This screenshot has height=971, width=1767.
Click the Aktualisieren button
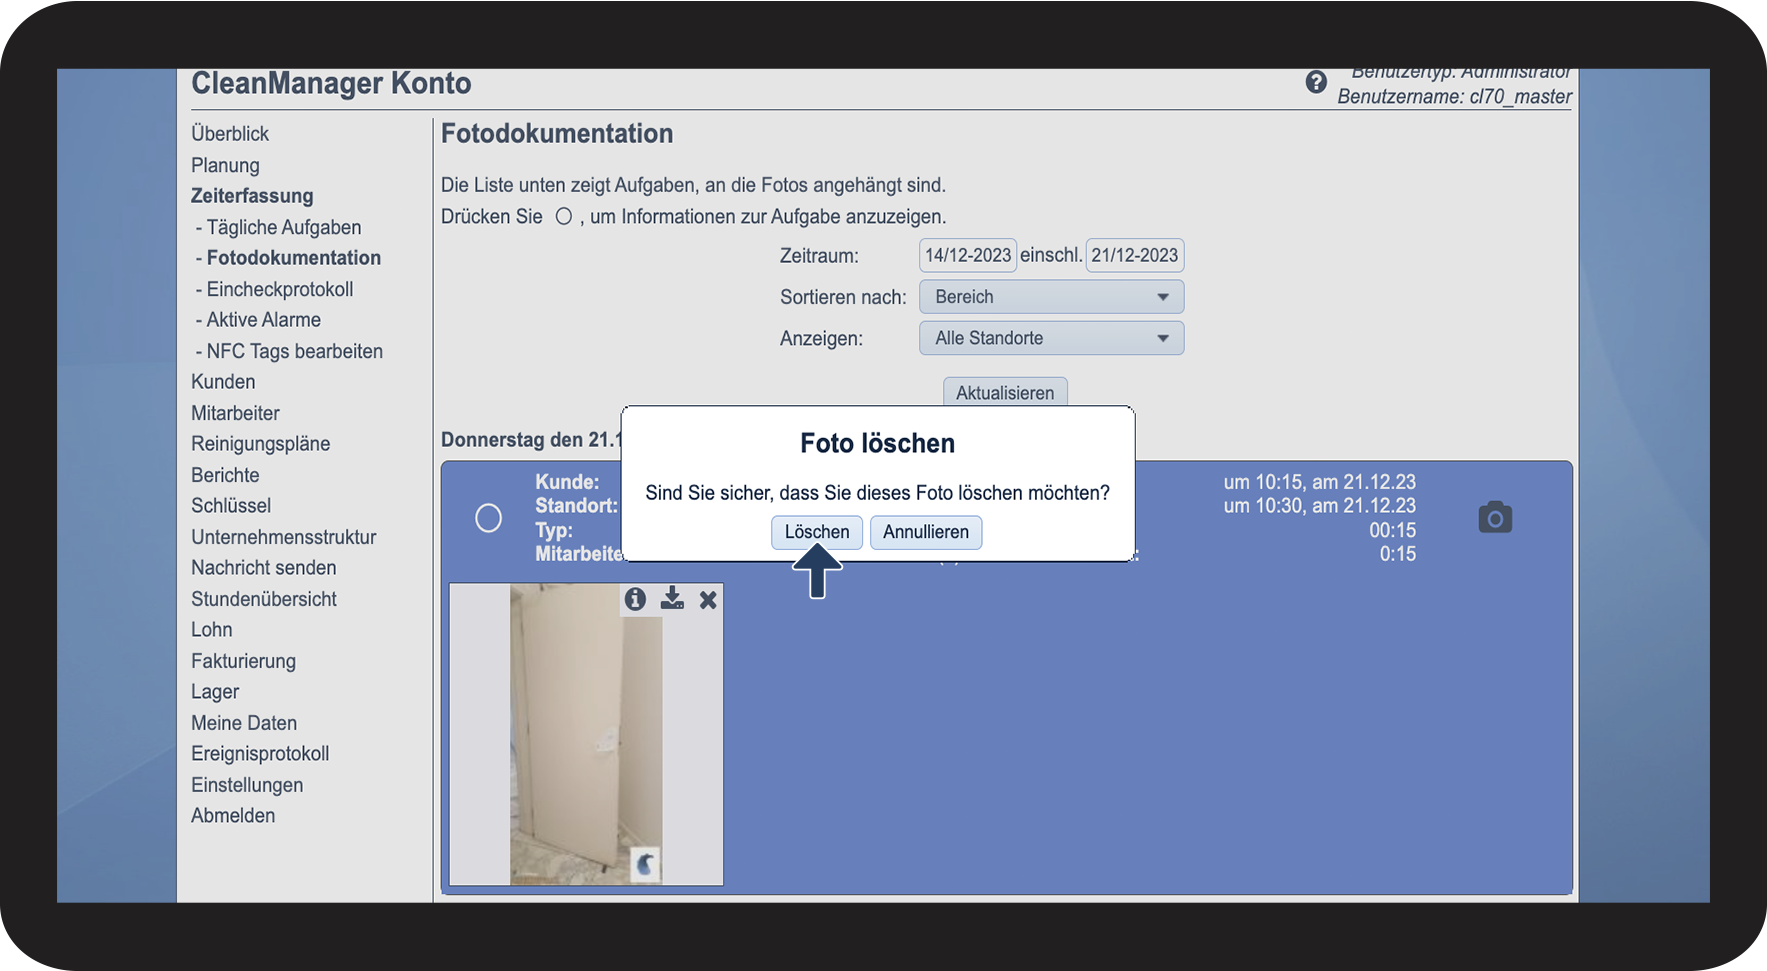[1005, 392]
